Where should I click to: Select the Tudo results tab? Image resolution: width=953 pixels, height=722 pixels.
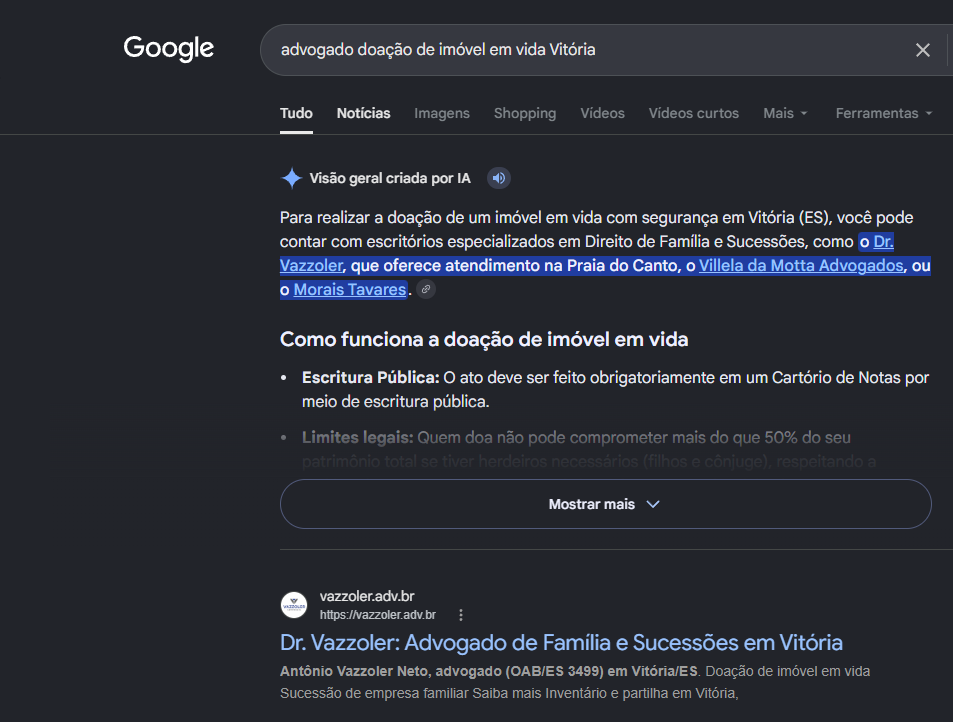click(296, 113)
